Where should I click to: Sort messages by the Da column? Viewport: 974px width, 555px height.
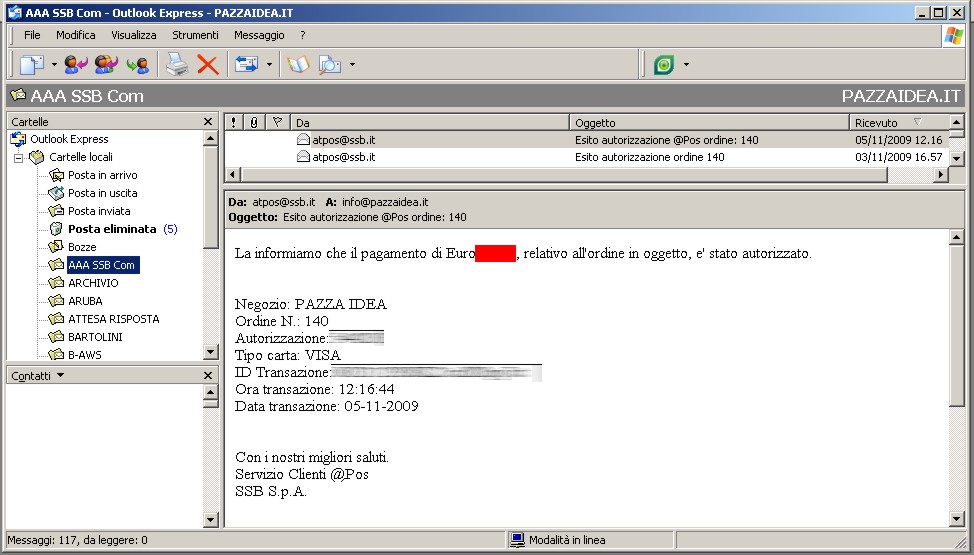pos(430,122)
